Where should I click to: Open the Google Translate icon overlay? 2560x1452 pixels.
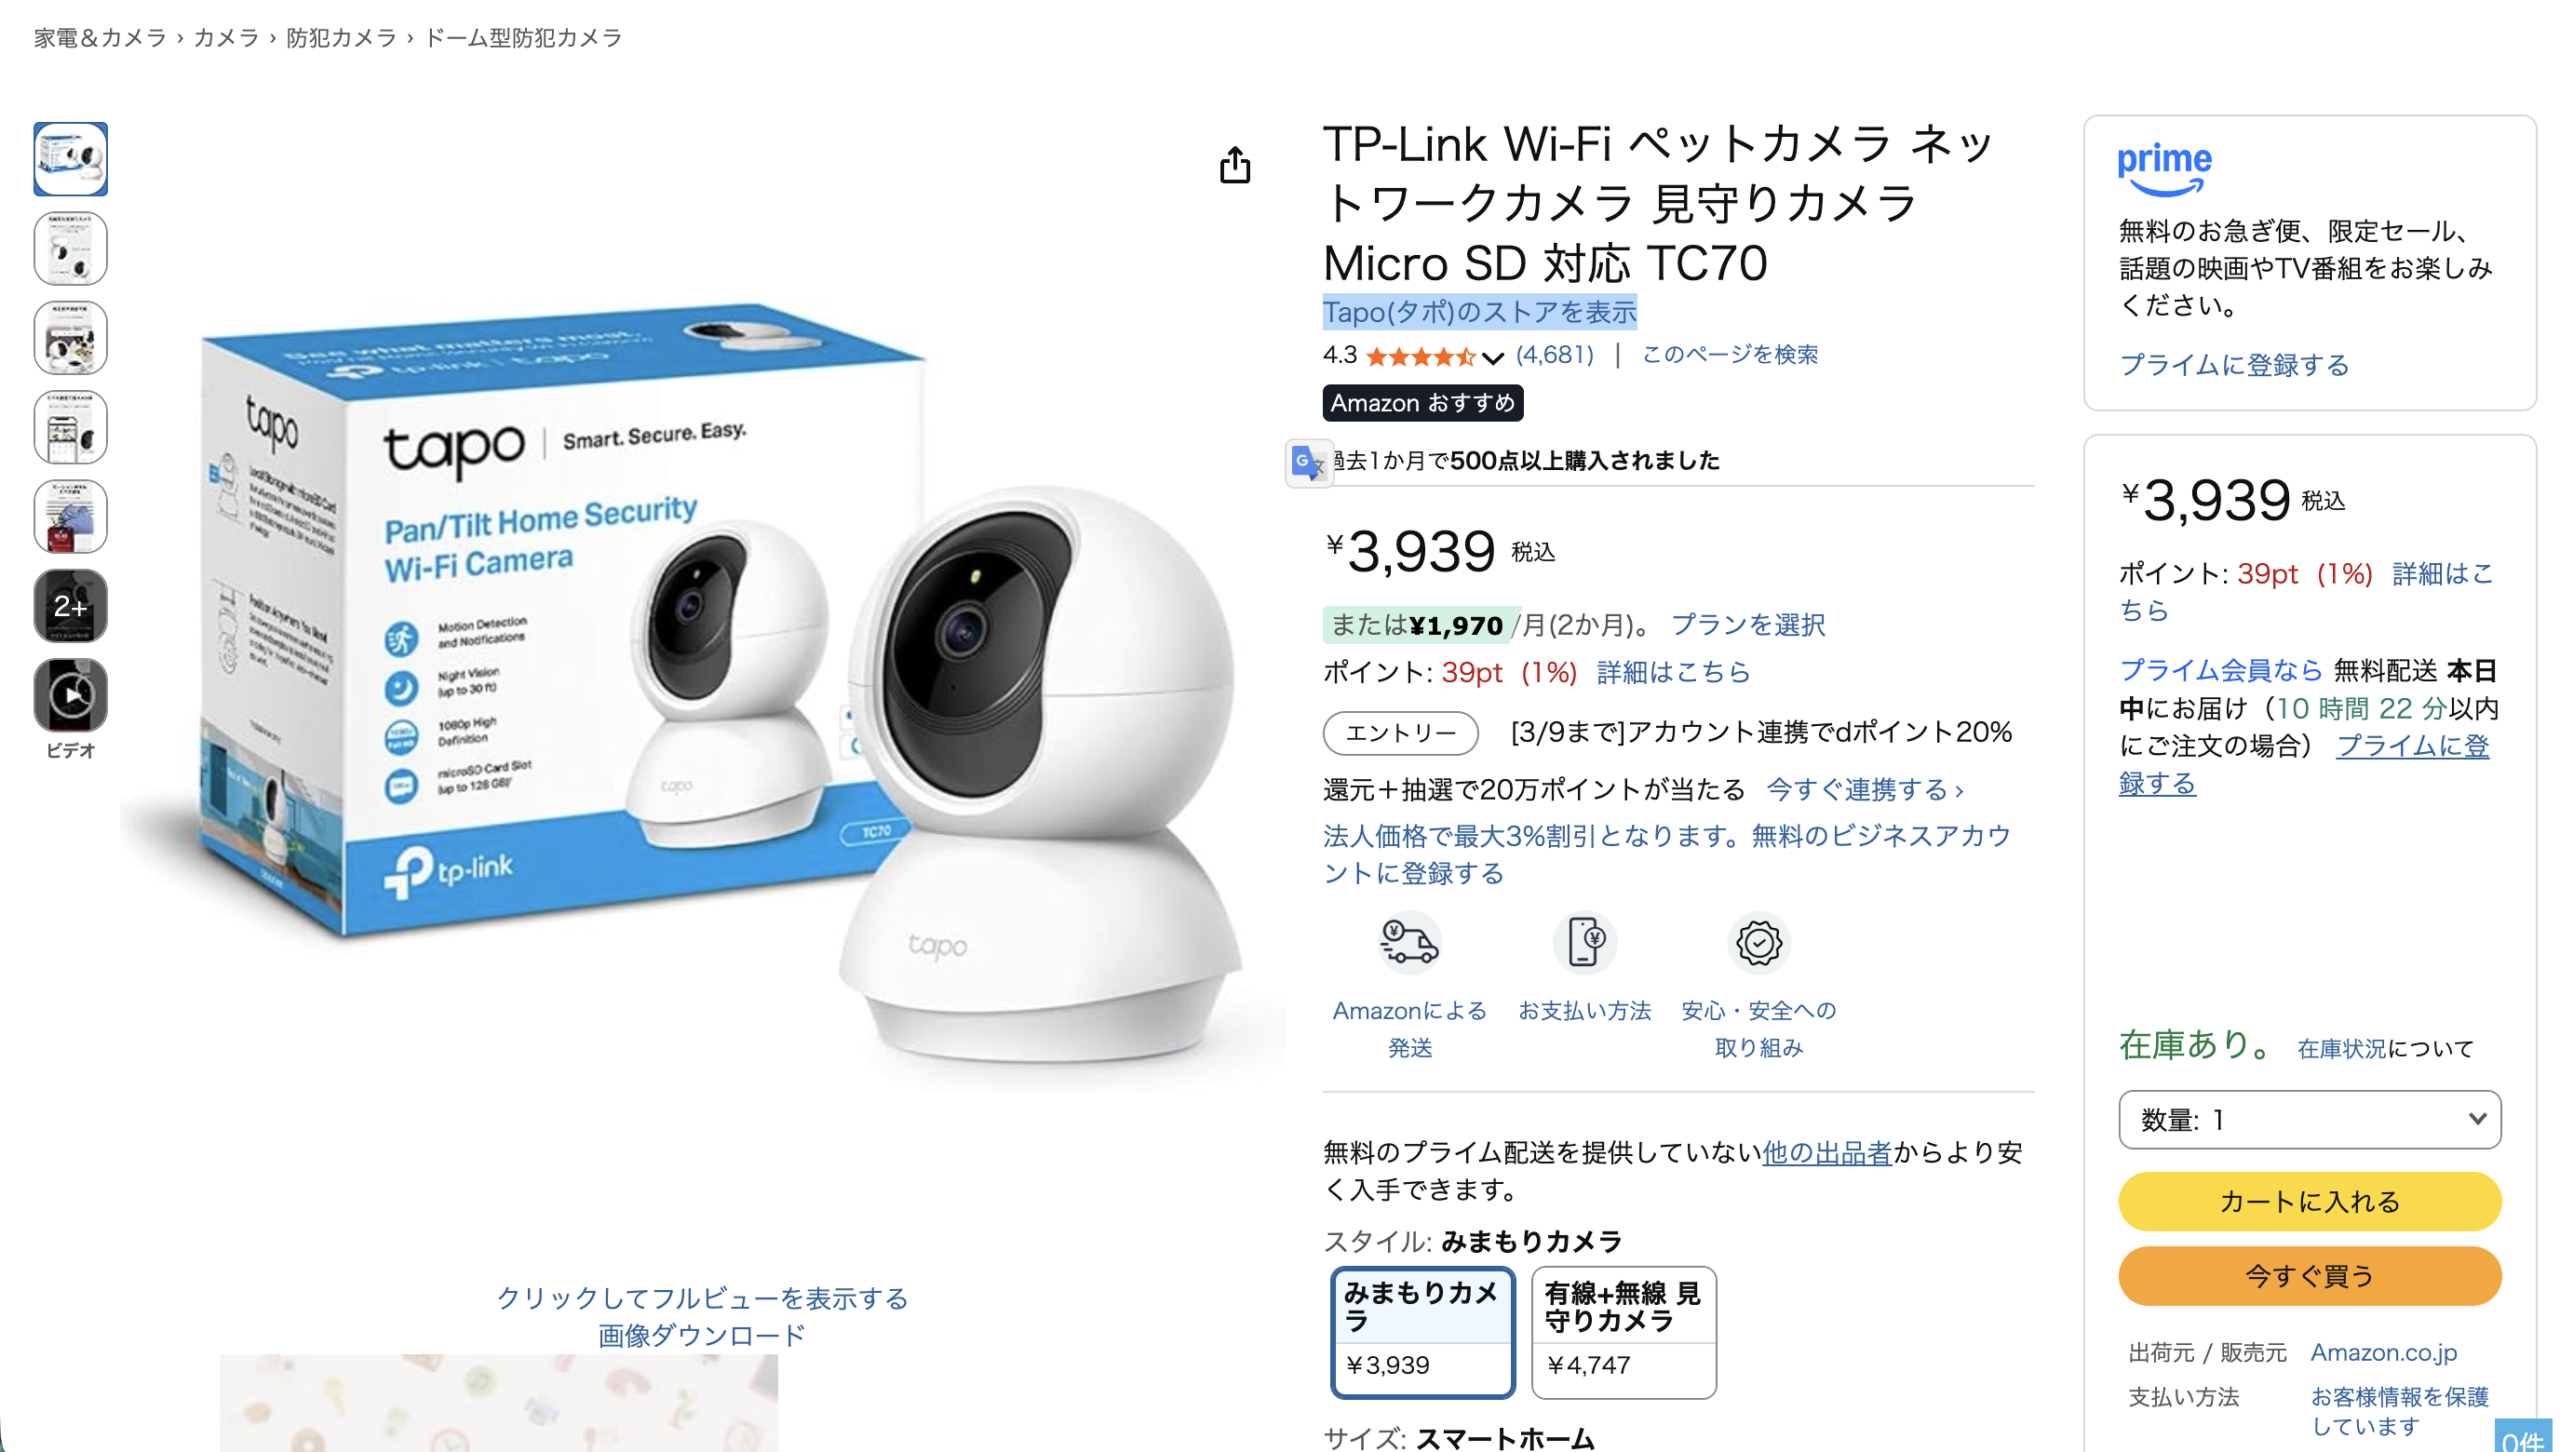[1308, 462]
